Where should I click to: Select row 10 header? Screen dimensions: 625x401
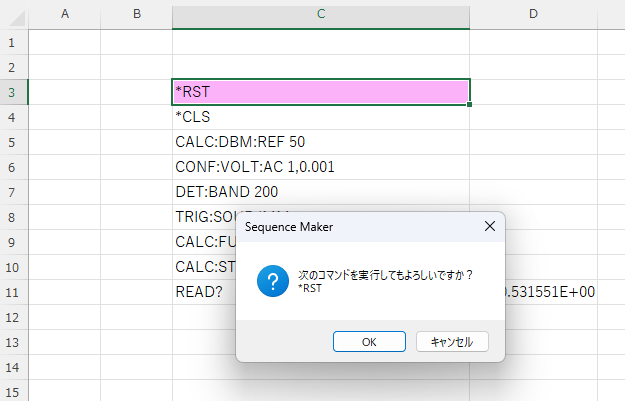pyautogui.click(x=14, y=267)
